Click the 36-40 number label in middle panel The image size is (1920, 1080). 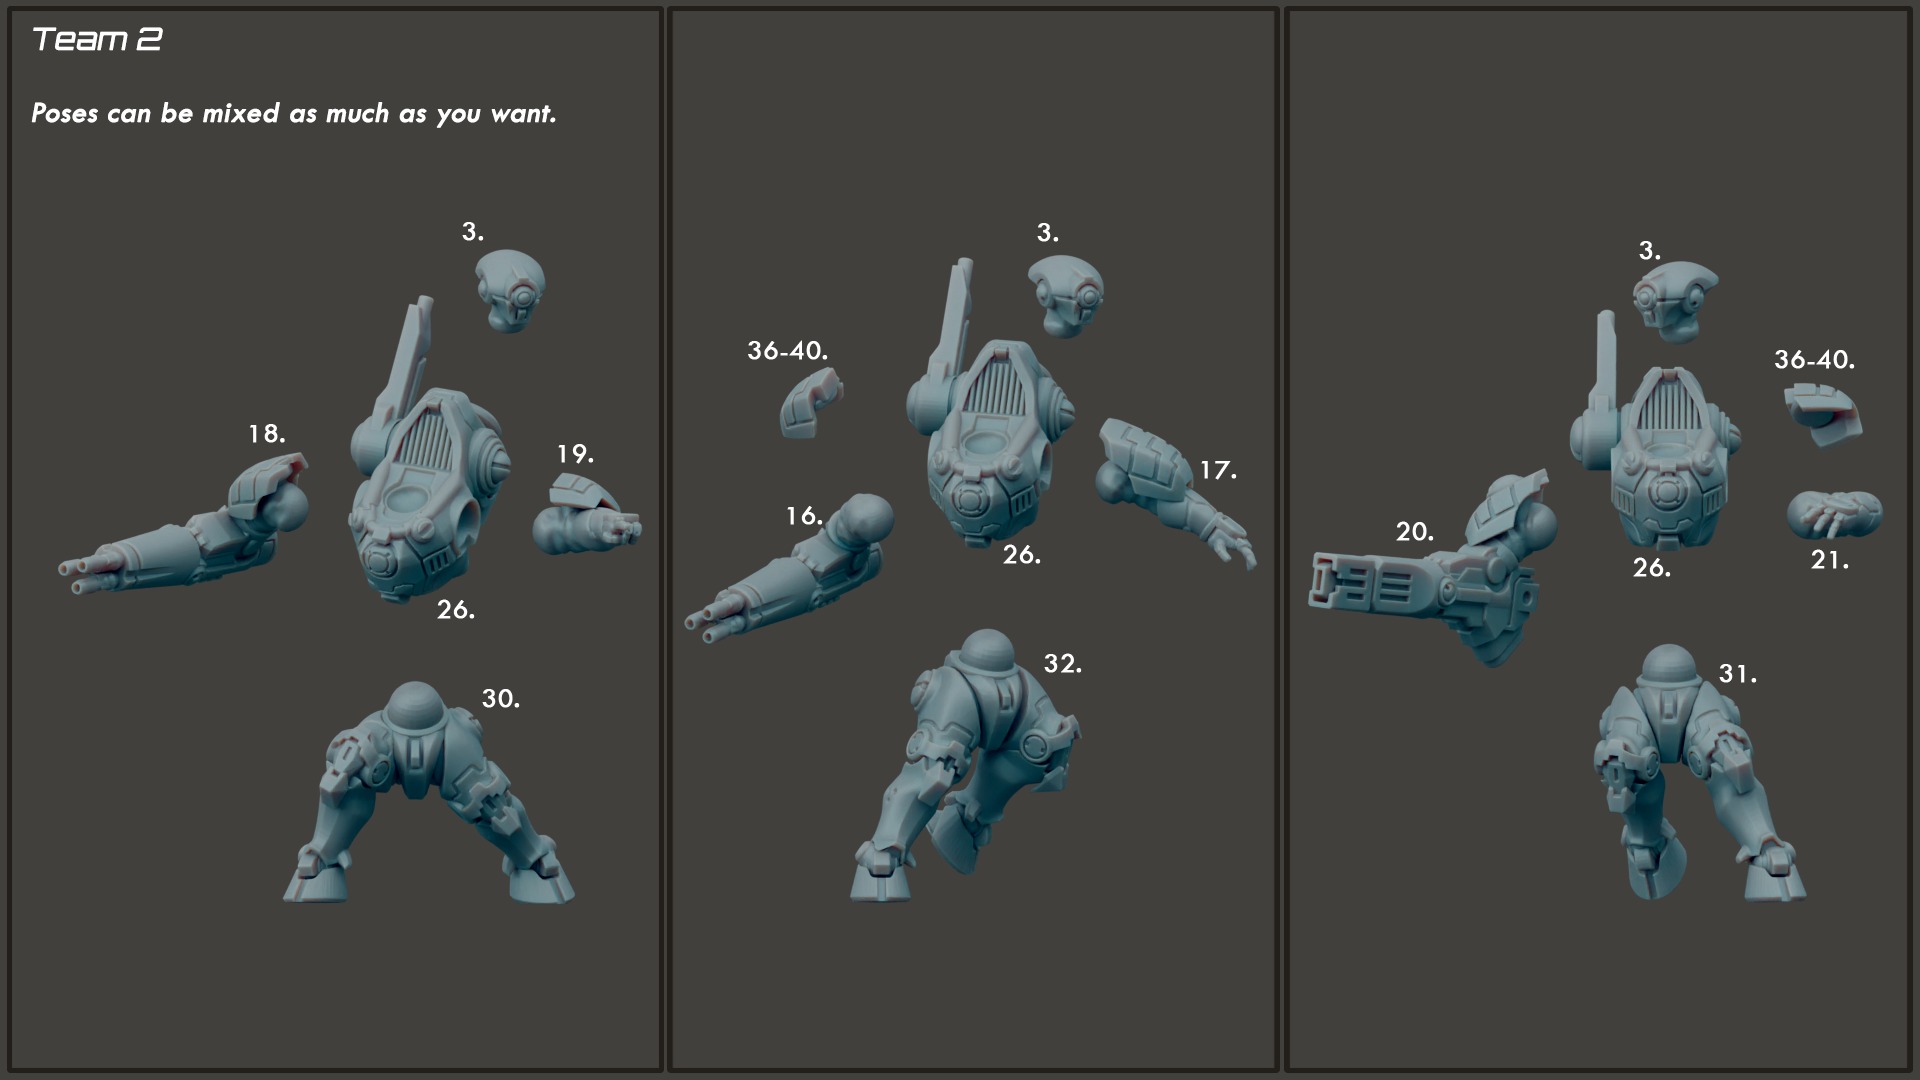pyautogui.click(x=788, y=351)
